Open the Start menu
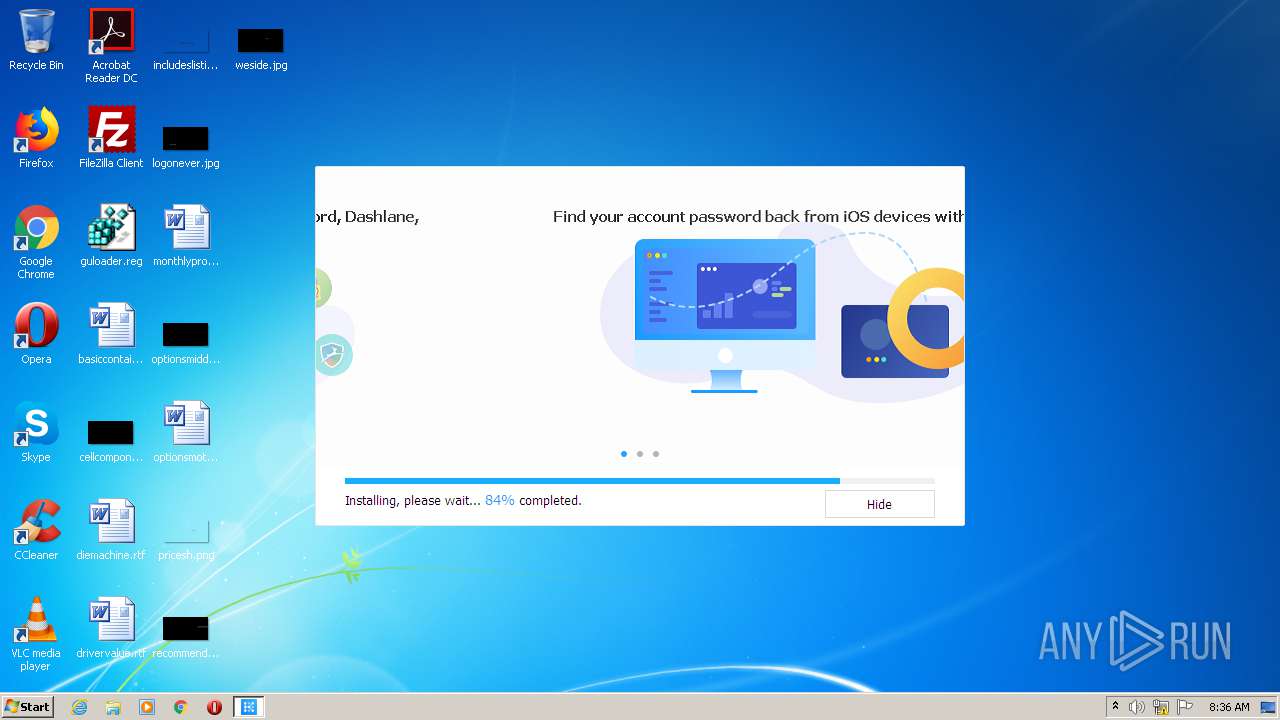This screenshot has height=720, width=1280. [27, 707]
